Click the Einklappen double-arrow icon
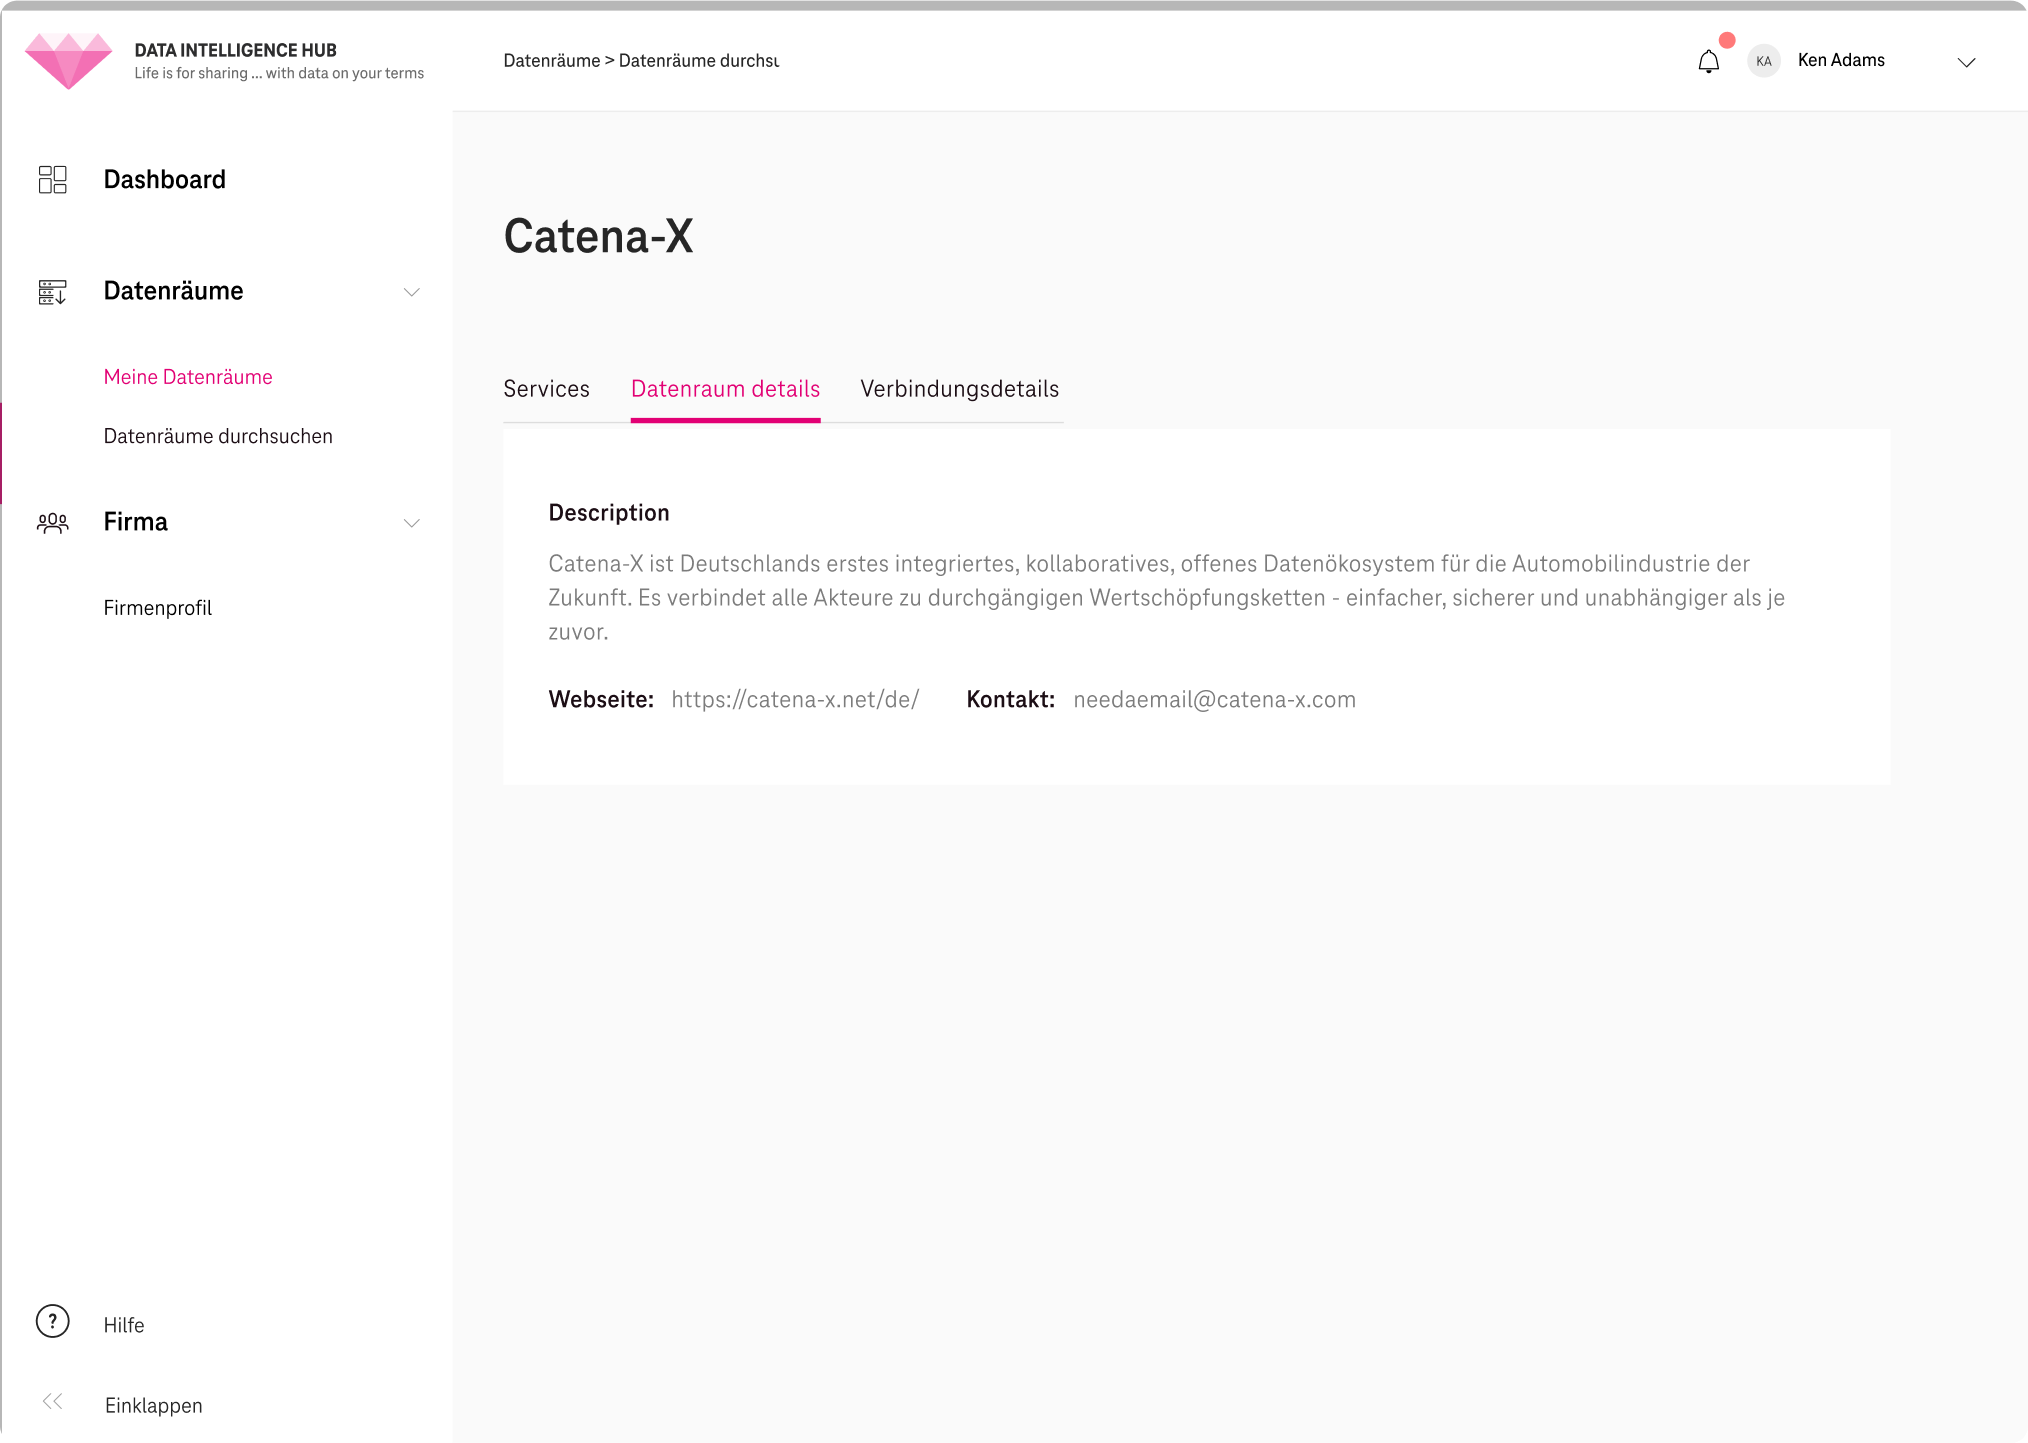 click(53, 1402)
